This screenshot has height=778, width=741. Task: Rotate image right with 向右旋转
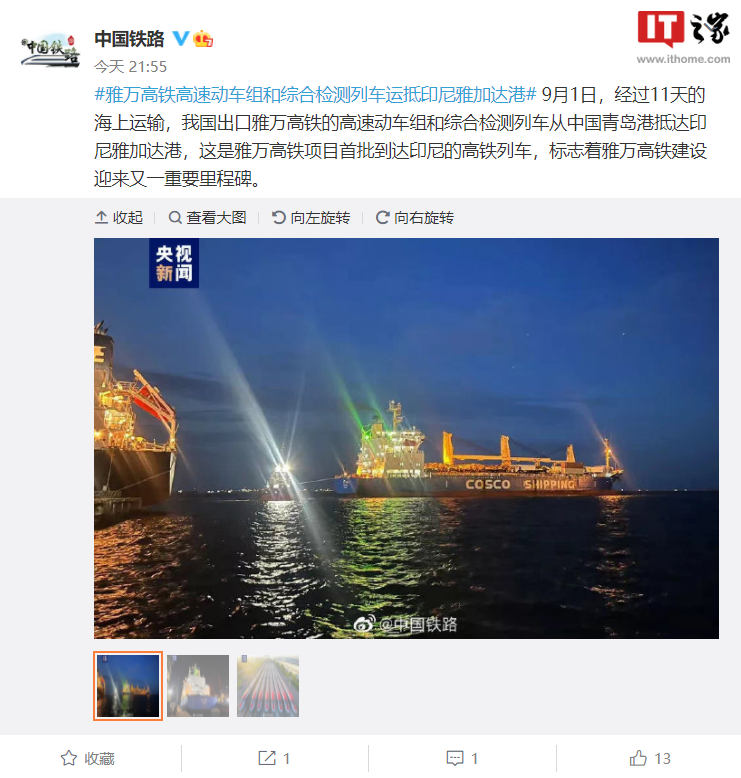coord(414,217)
